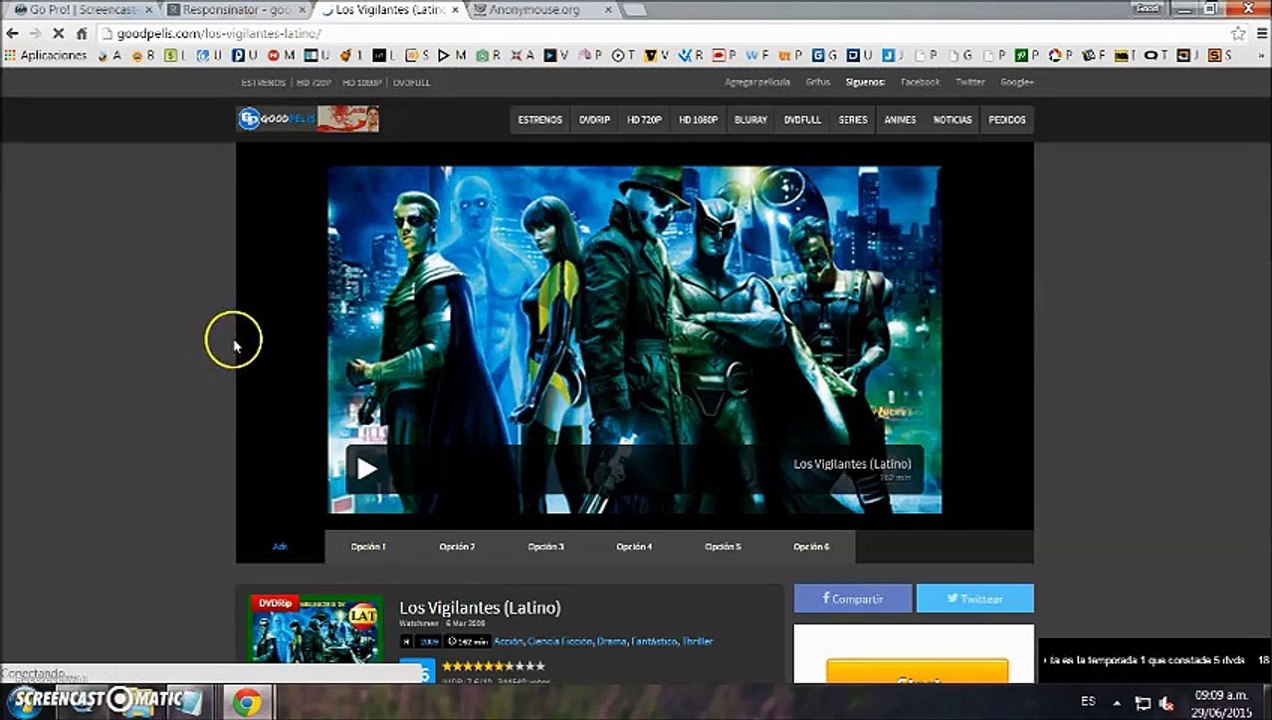1272x720 pixels.
Task: Open the Los Vigilantes DVDRip poster thumbnail
Action: [x=315, y=629]
